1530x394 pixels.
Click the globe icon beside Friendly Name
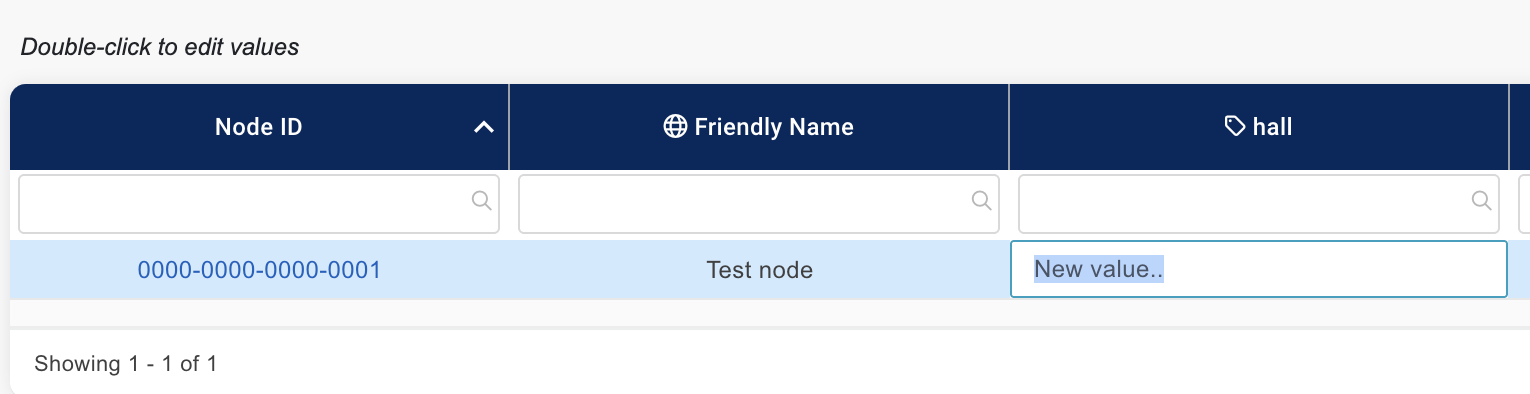pyautogui.click(x=676, y=127)
